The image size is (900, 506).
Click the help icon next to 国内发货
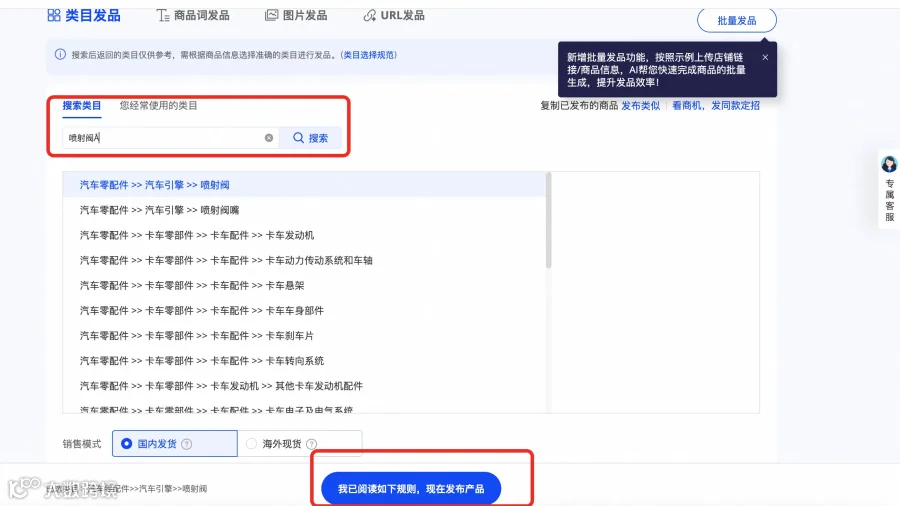click(187, 444)
